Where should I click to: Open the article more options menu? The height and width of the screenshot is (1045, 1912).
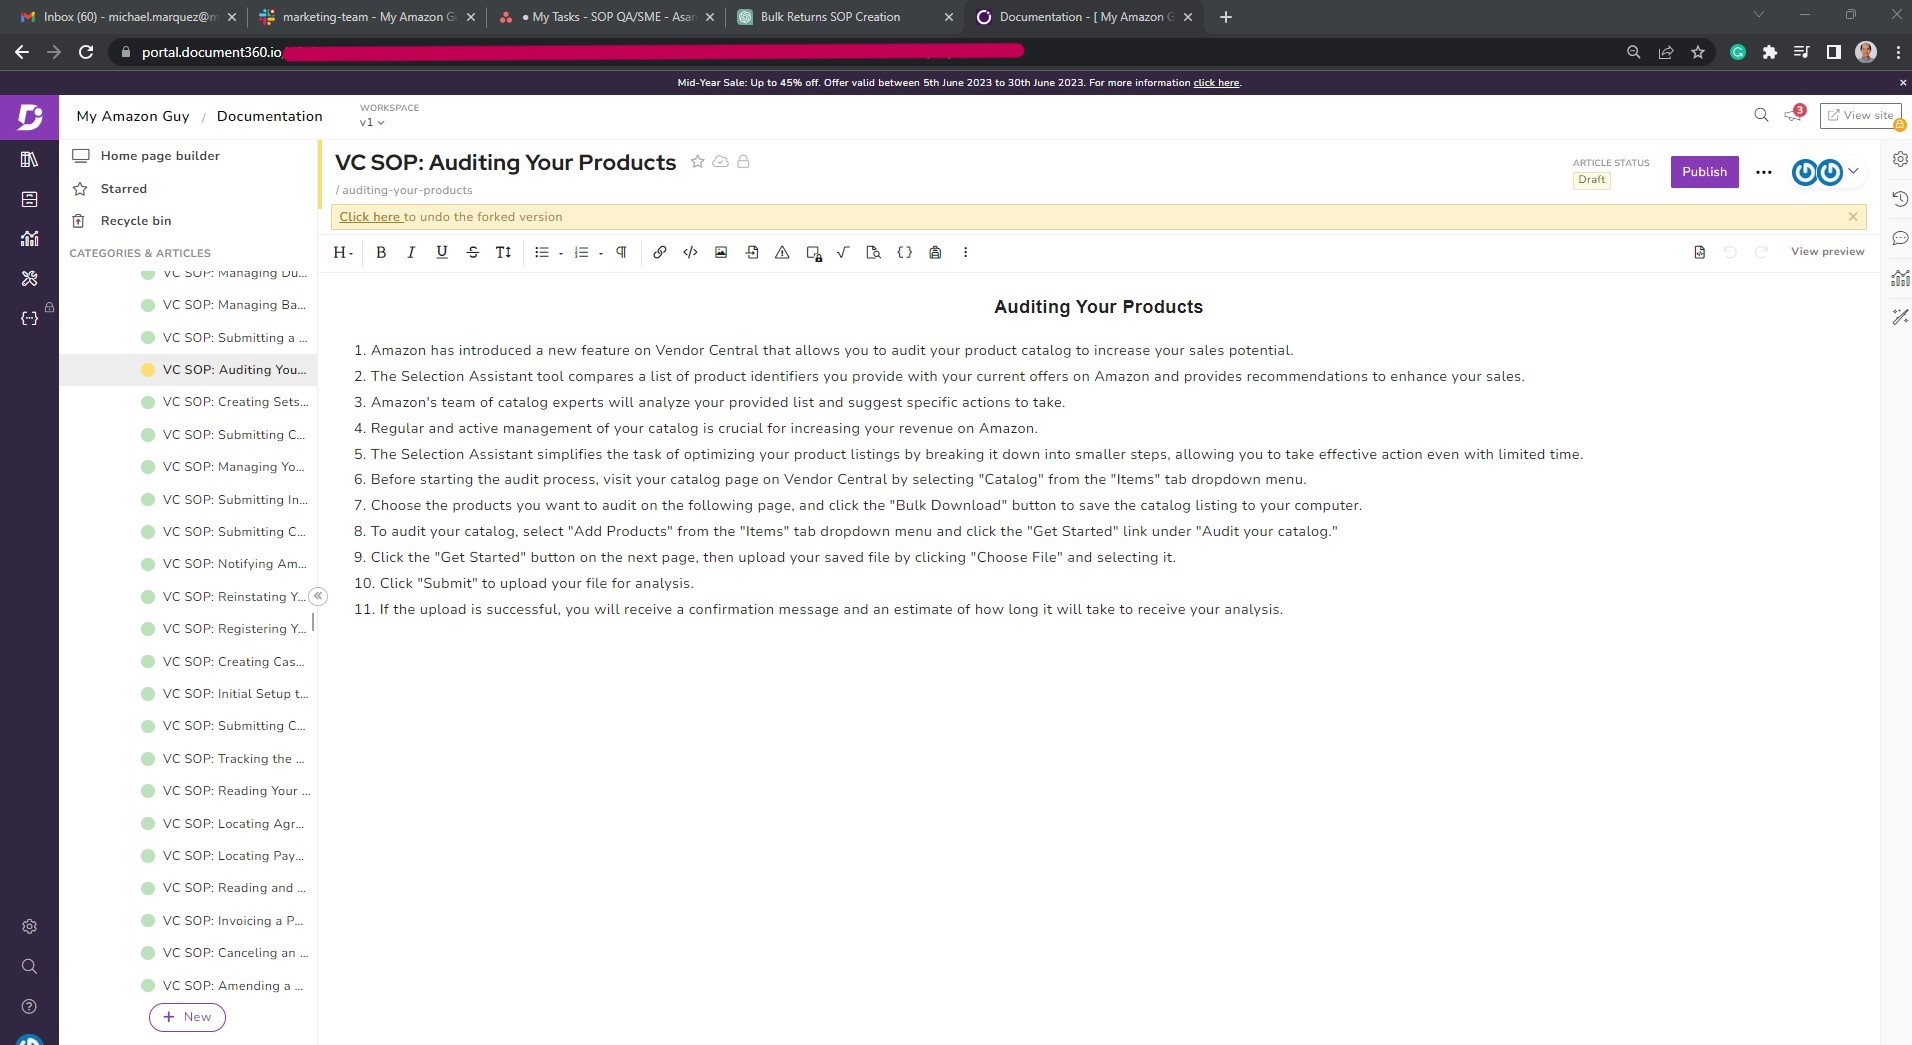pyautogui.click(x=1764, y=172)
